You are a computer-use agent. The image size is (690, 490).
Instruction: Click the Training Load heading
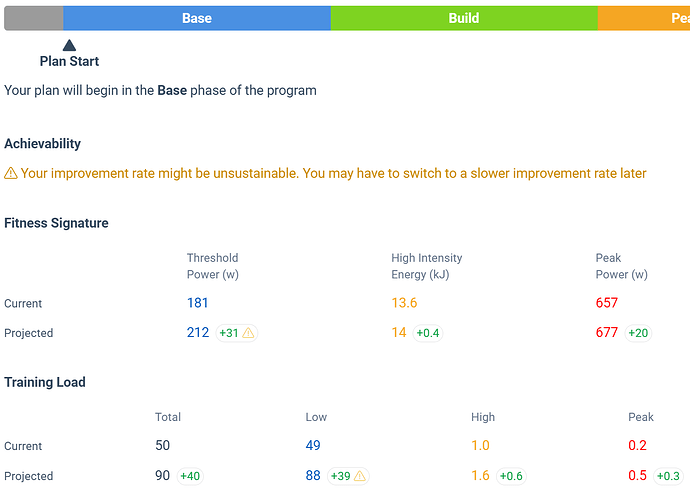click(45, 382)
